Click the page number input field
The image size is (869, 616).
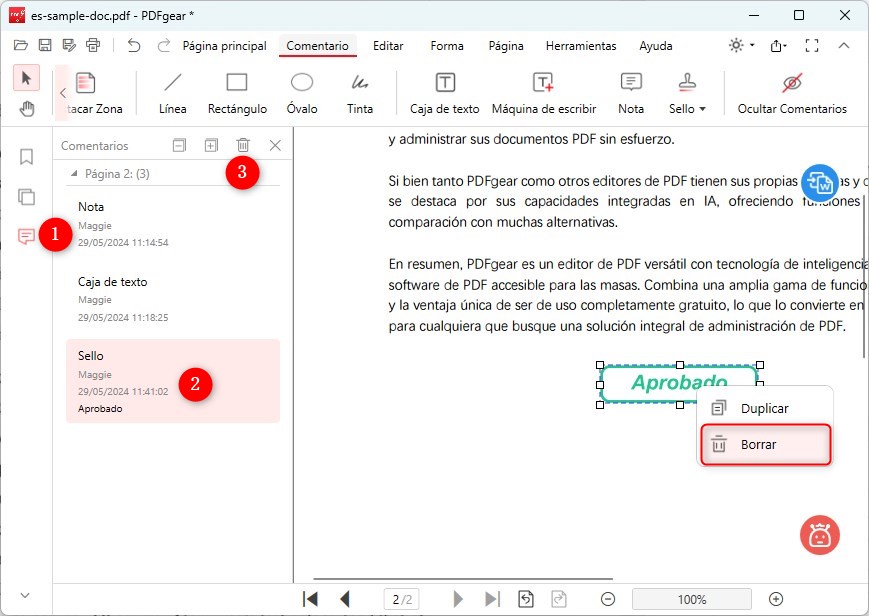pyautogui.click(x=401, y=598)
